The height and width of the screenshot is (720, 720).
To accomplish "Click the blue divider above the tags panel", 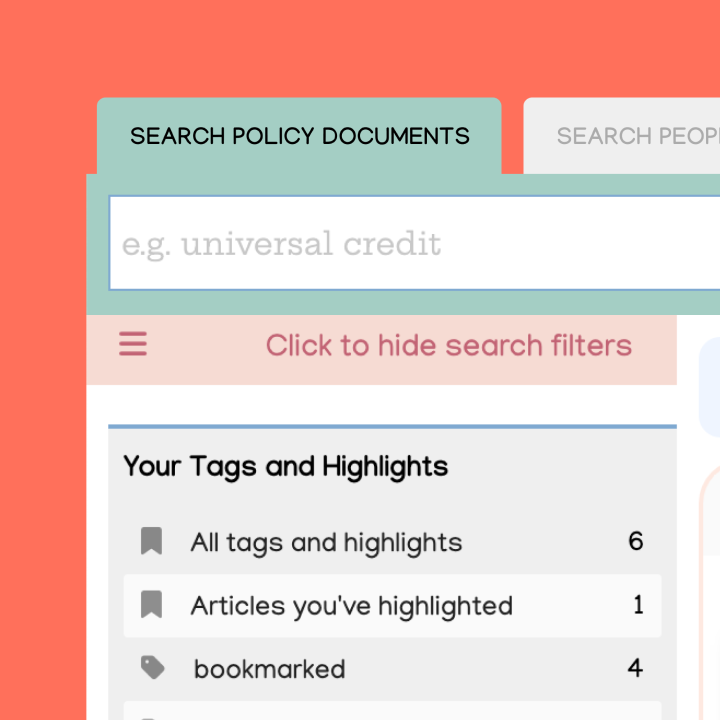I will (393, 427).
